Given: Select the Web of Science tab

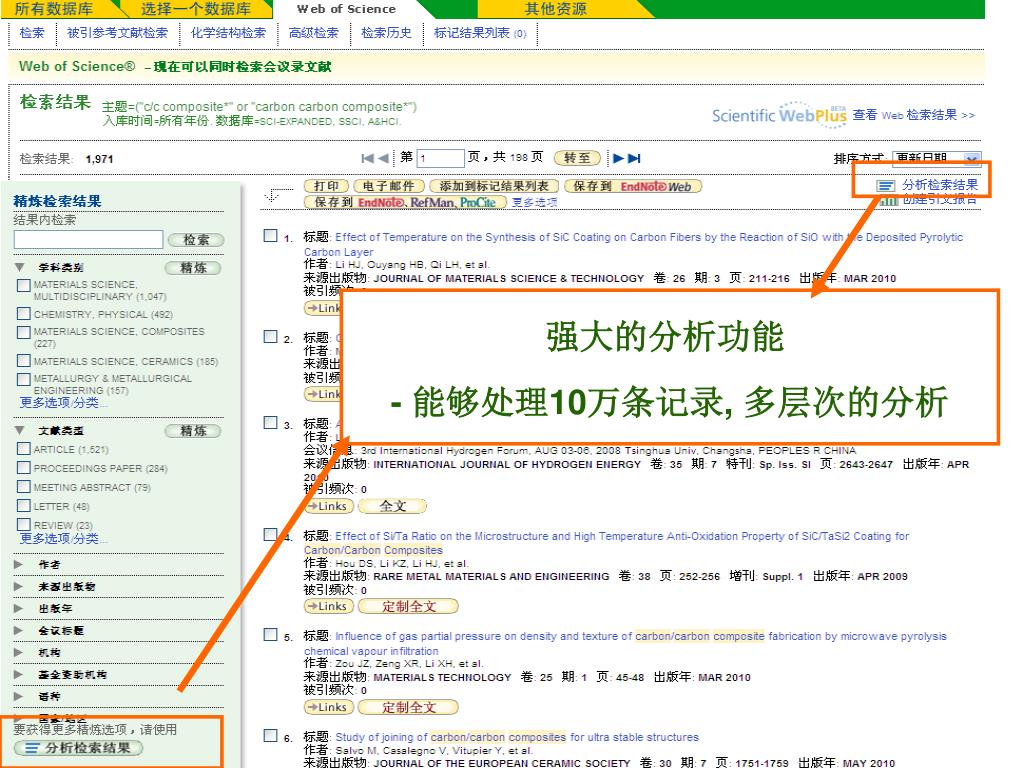Looking at the screenshot, I should click(x=346, y=9).
